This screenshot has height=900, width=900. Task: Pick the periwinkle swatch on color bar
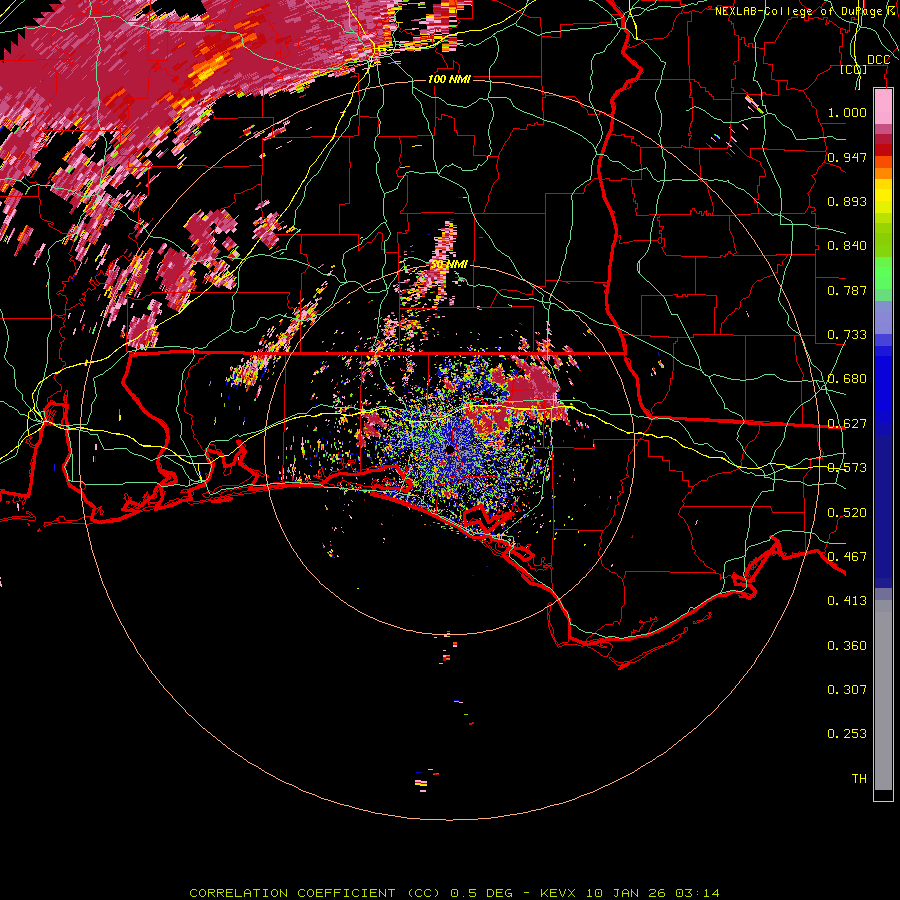(x=883, y=317)
